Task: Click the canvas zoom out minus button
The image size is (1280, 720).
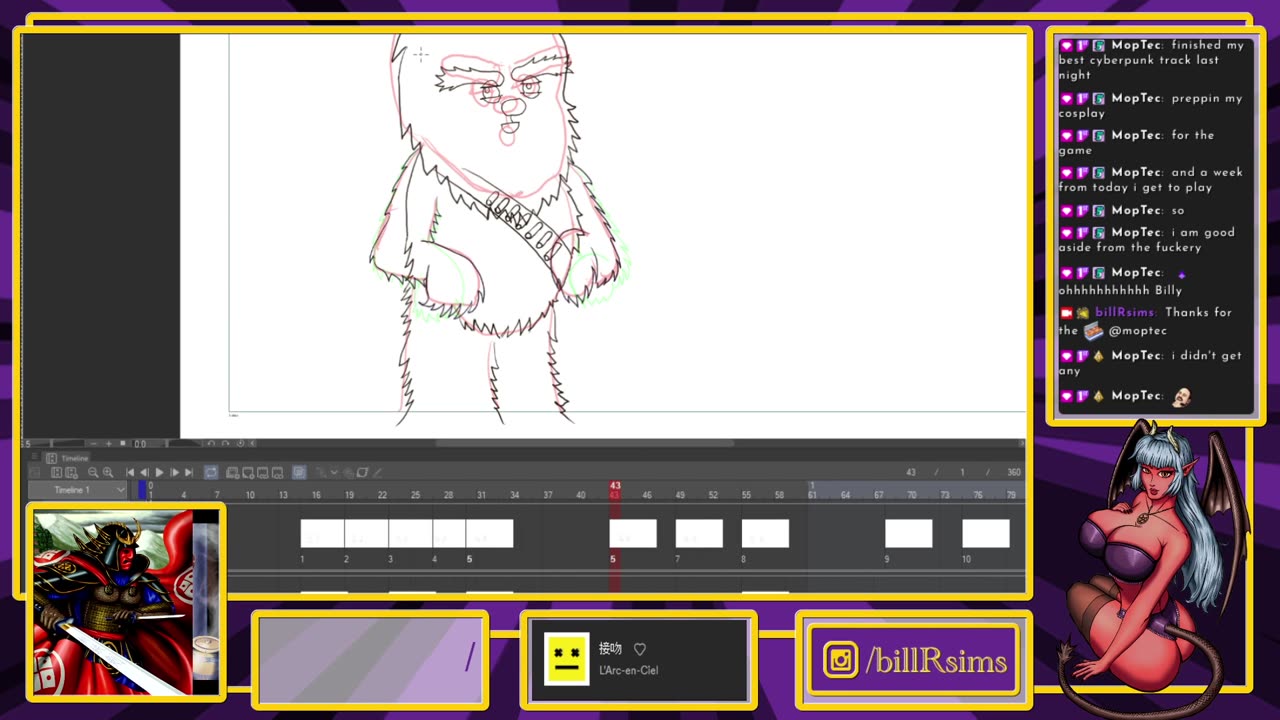Action: coord(93,443)
